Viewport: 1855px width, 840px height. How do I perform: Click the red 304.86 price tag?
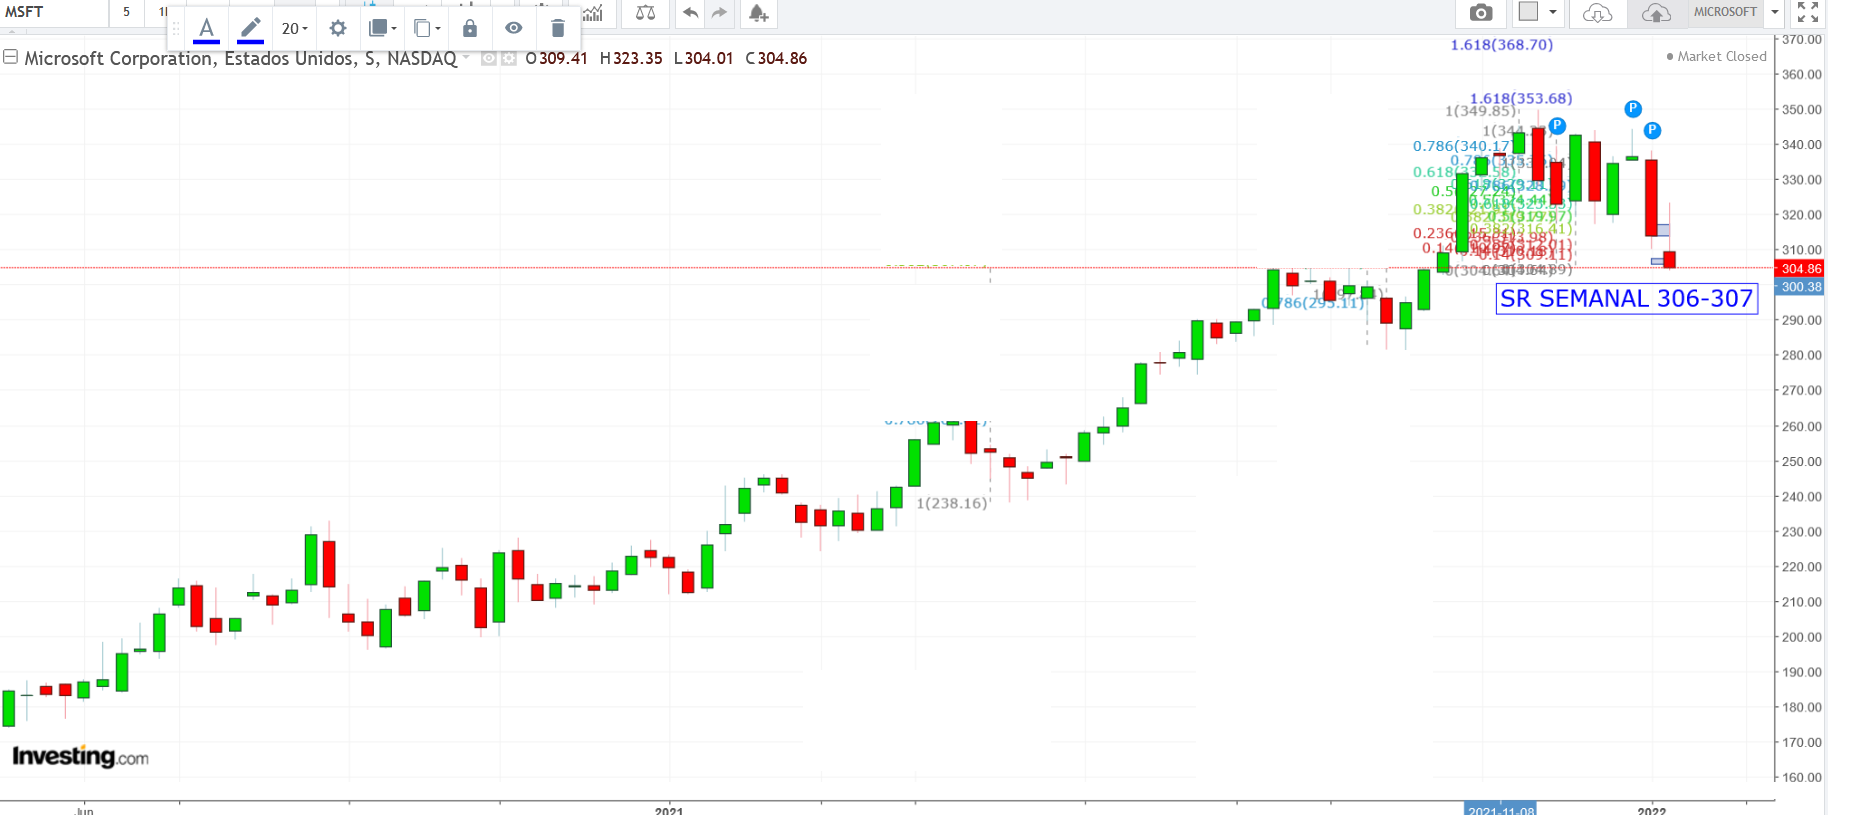pyautogui.click(x=1800, y=269)
